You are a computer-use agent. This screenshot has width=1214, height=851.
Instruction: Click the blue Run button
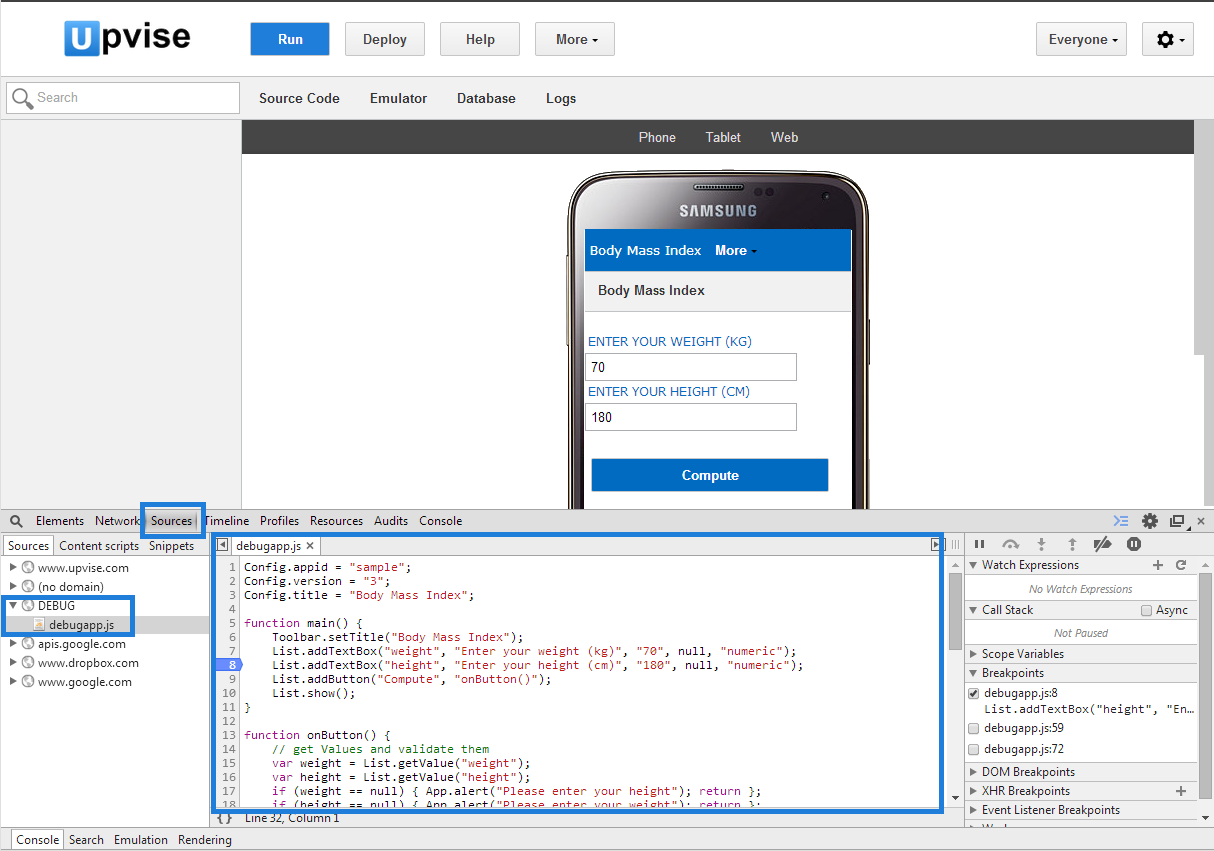coord(290,40)
